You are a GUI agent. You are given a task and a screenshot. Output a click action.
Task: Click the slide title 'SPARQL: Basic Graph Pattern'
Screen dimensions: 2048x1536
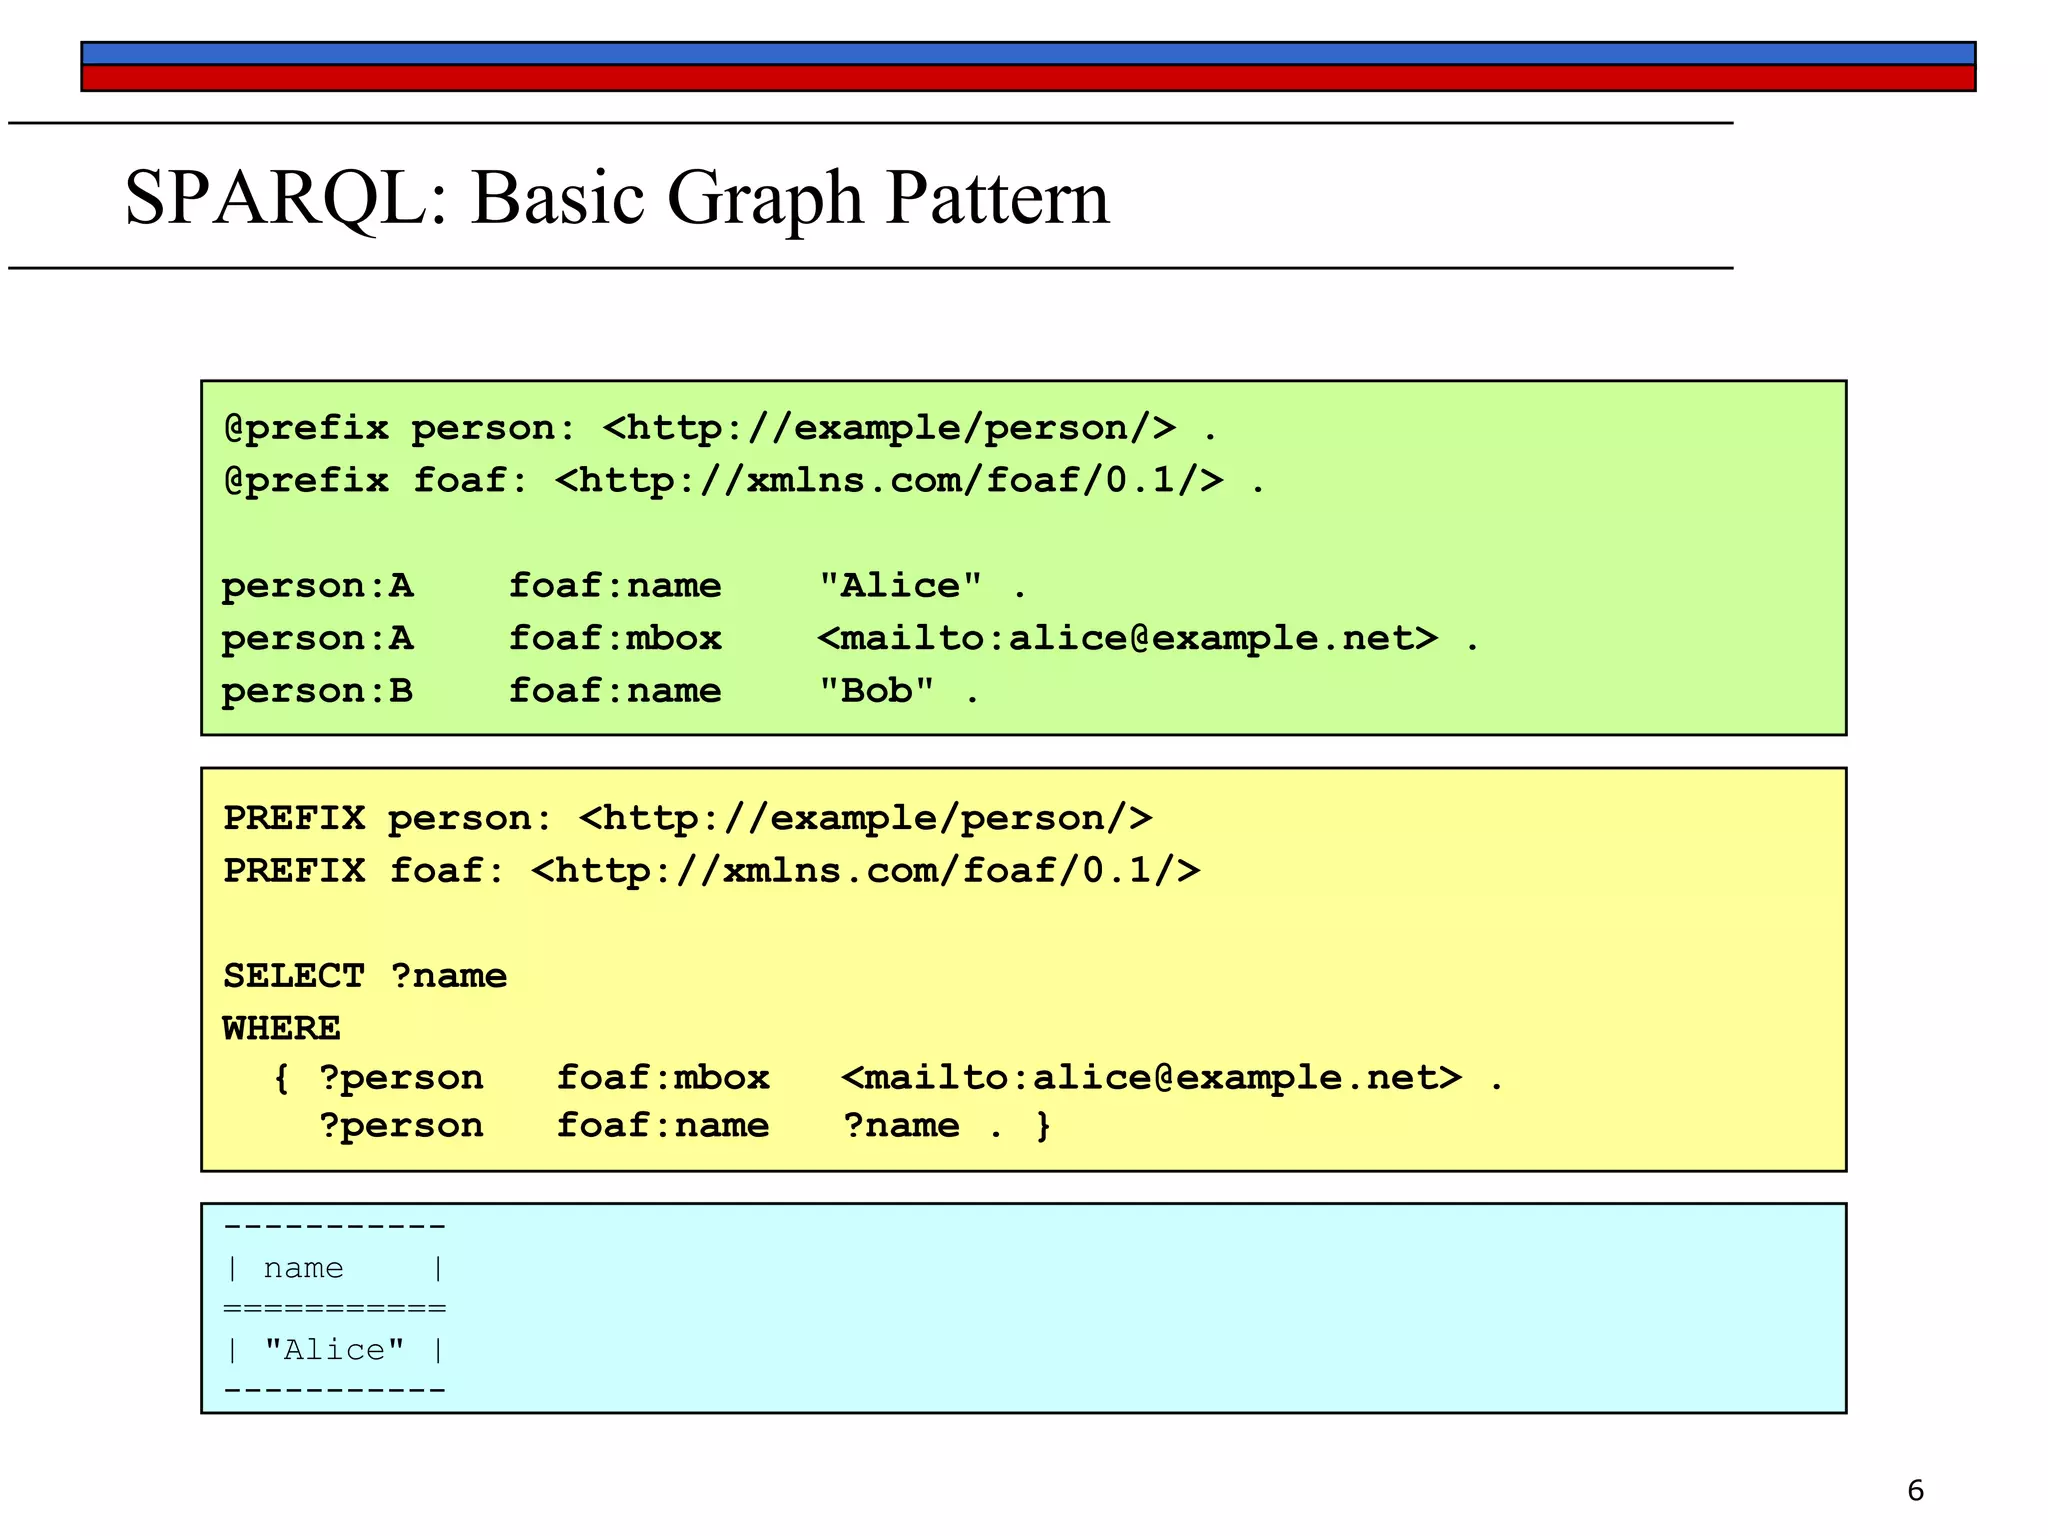click(617, 198)
